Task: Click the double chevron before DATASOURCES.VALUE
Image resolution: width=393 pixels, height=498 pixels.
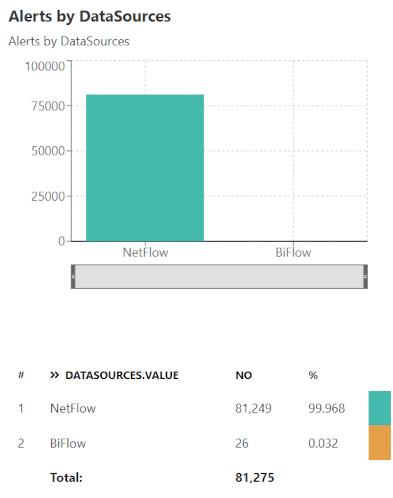Action: [x=54, y=375]
